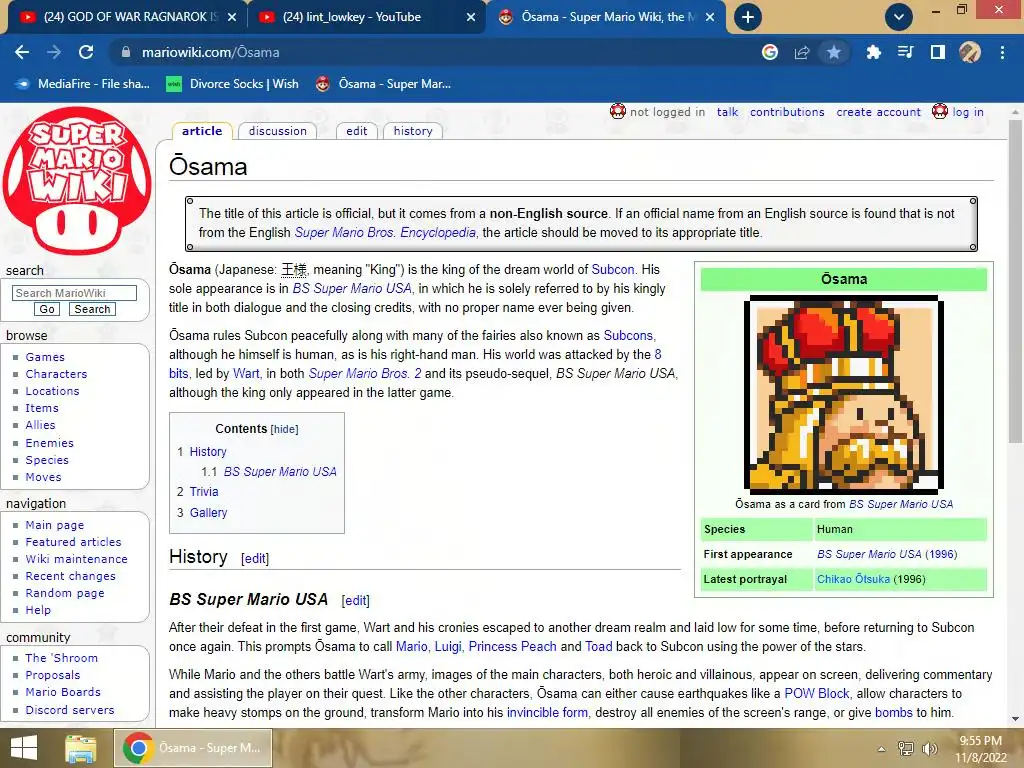1024x768 pixels.
Task: Click the Super Mario Wiki mushroom logo
Action: click(77, 181)
